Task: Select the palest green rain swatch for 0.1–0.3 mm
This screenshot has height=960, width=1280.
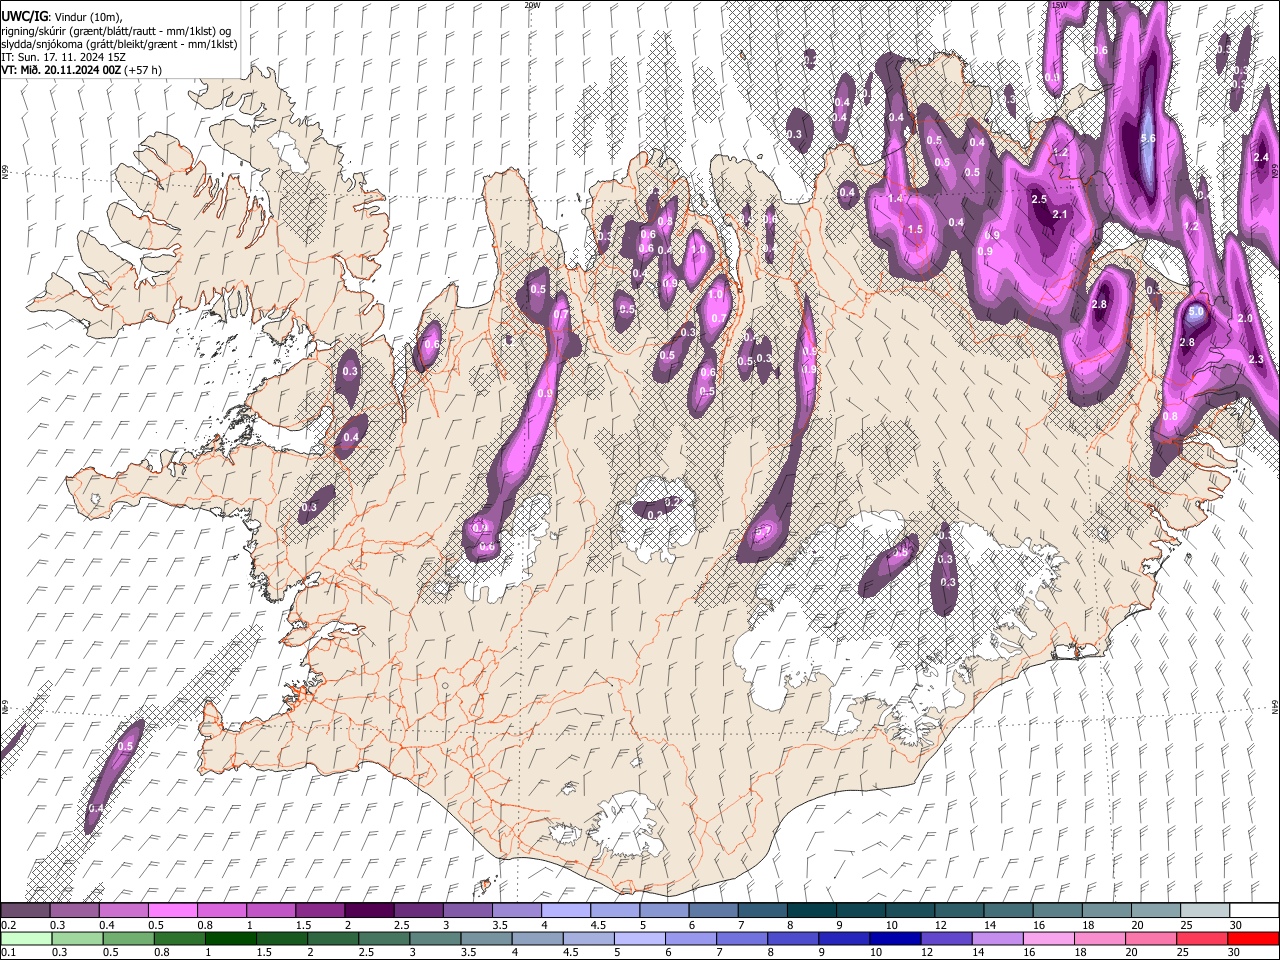Action: [x=25, y=938]
